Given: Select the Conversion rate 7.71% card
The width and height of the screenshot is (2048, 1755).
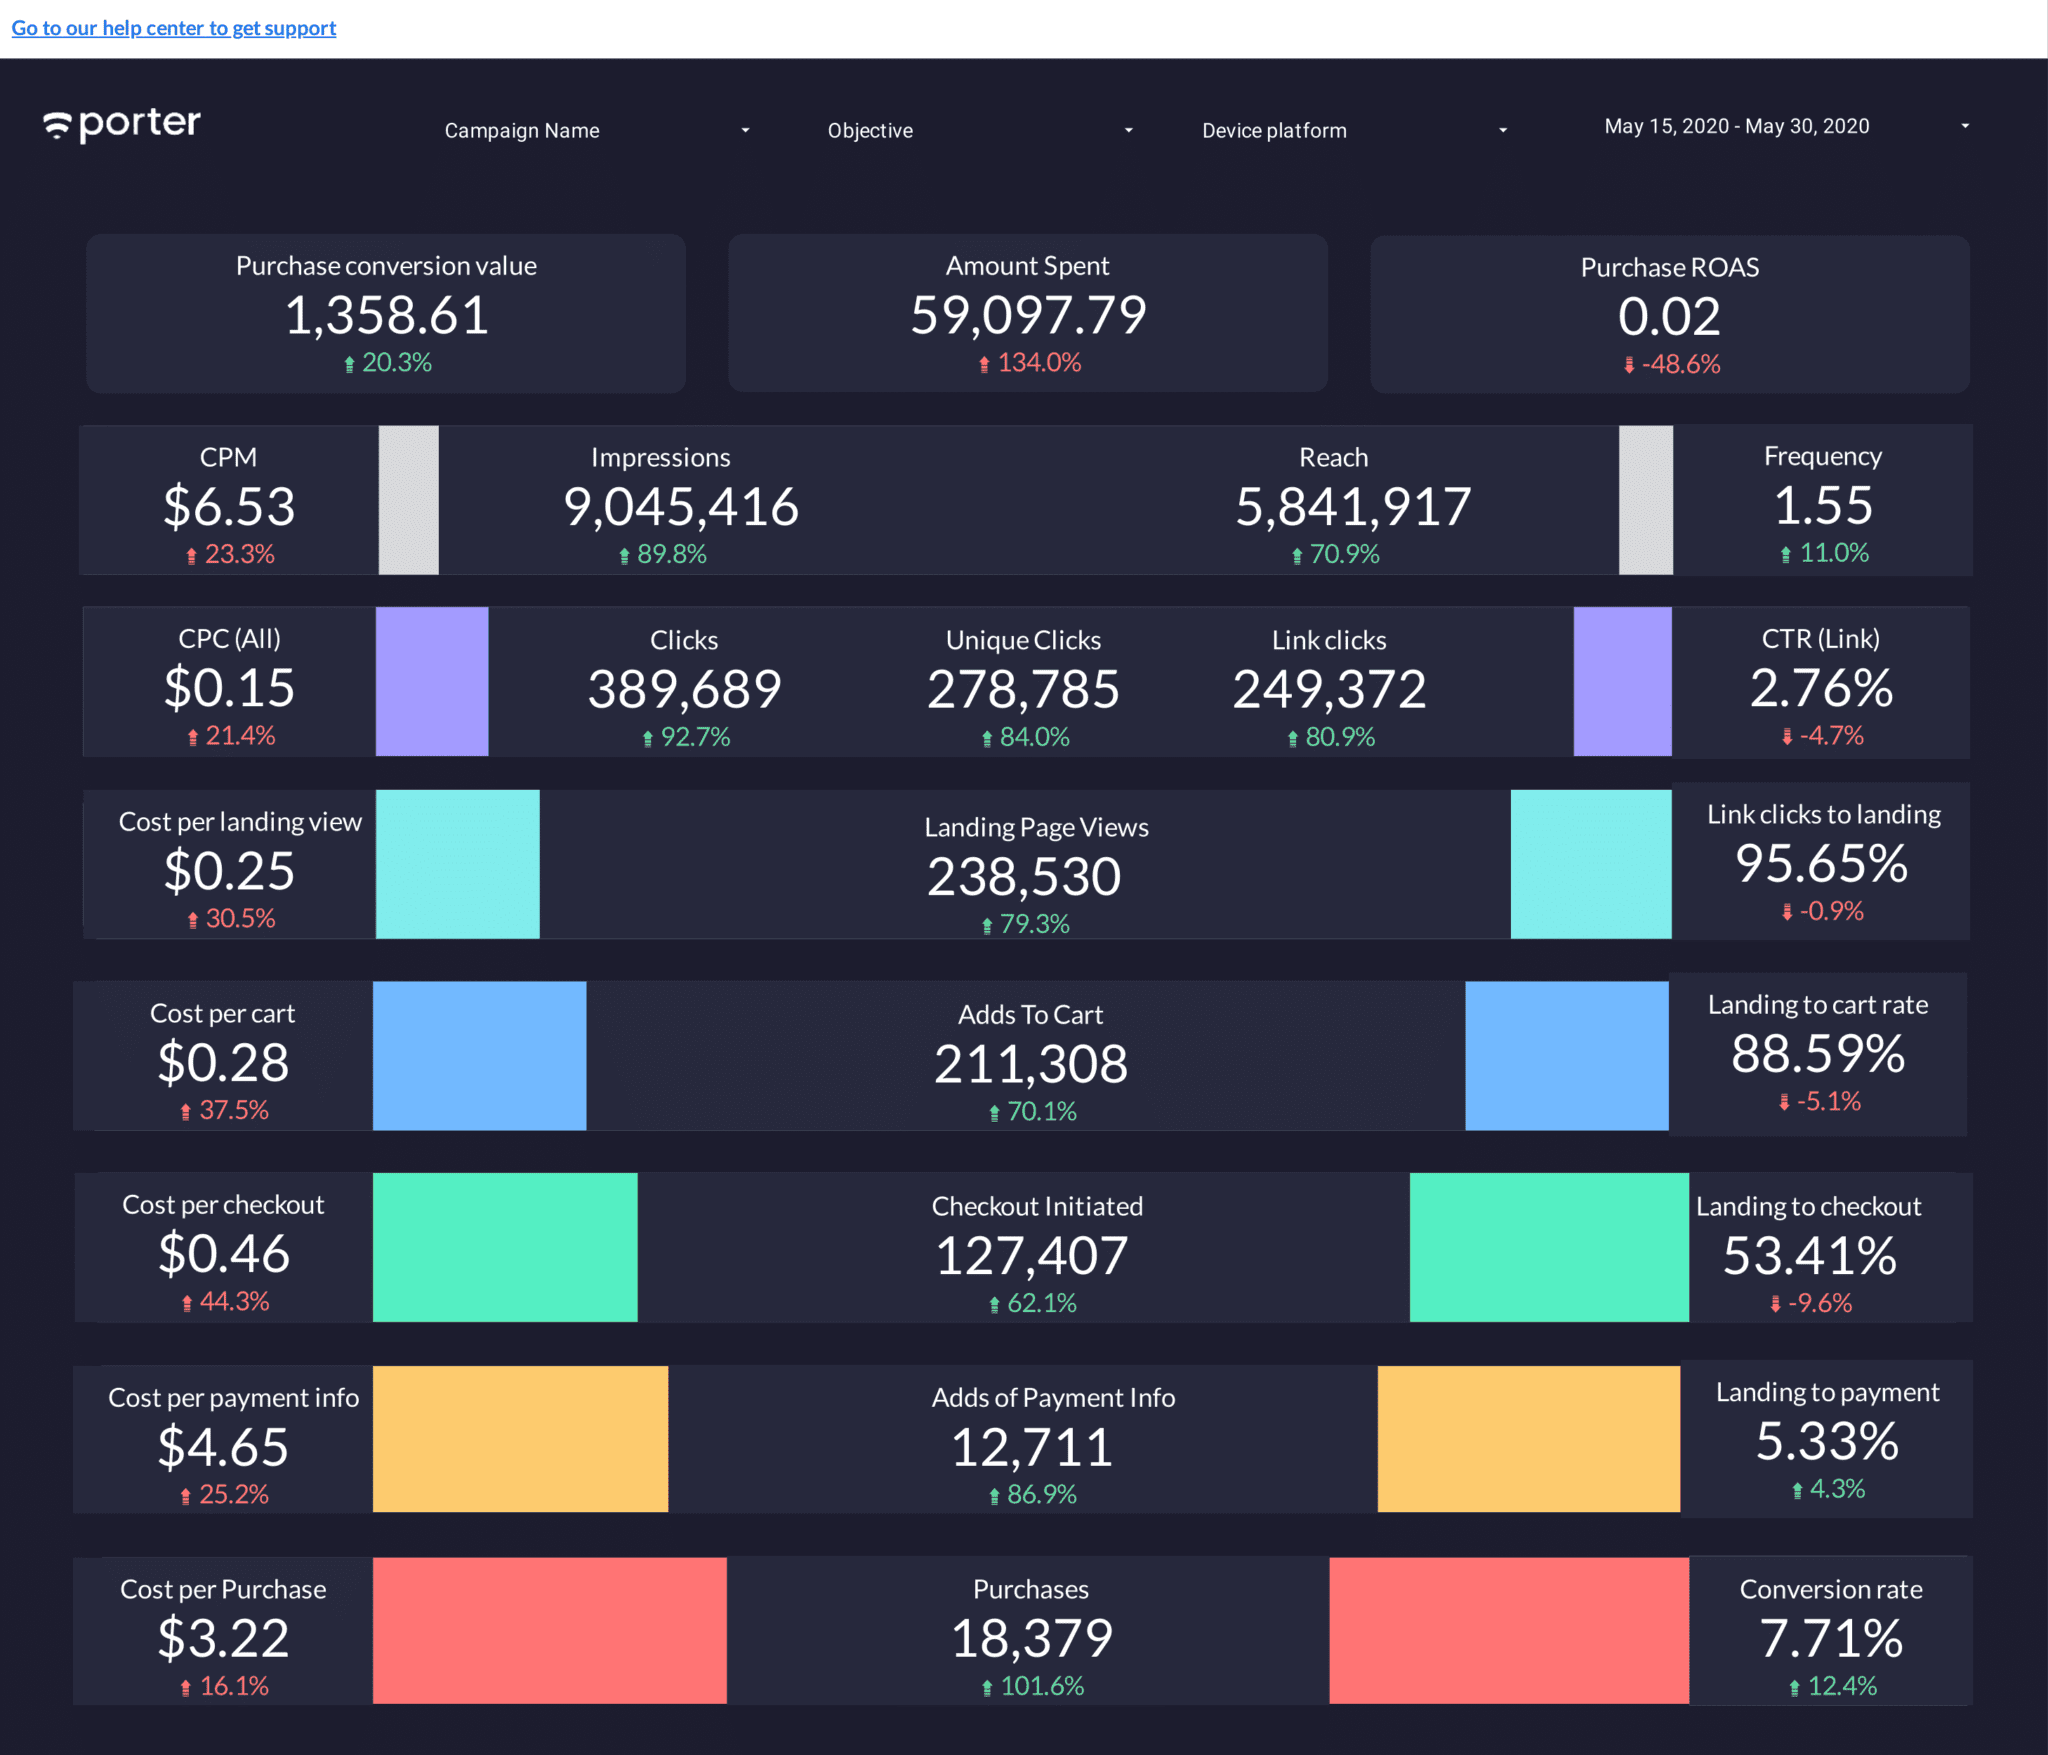Looking at the screenshot, I should [x=1831, y=1630].
